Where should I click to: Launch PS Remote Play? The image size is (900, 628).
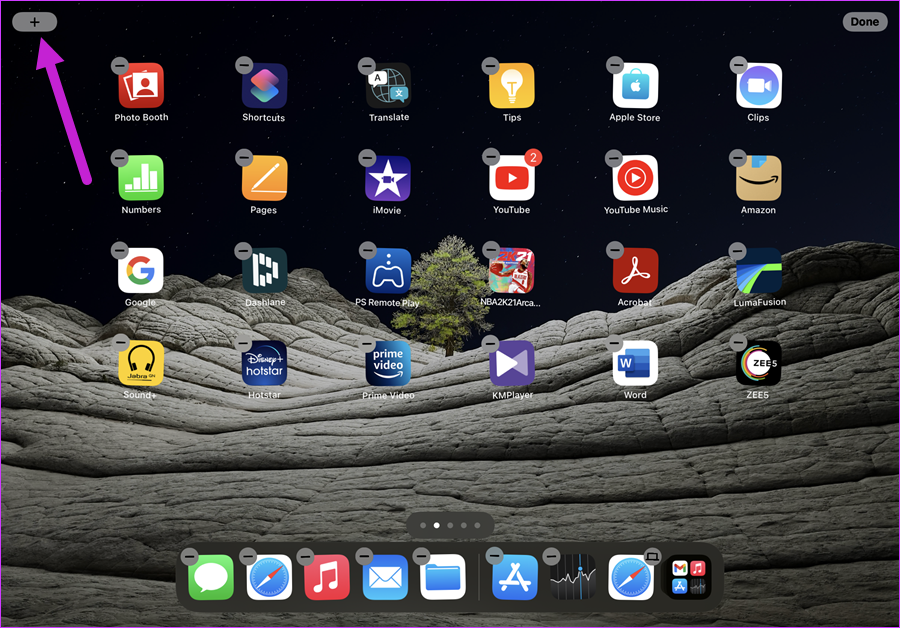[x=389, y=270]
